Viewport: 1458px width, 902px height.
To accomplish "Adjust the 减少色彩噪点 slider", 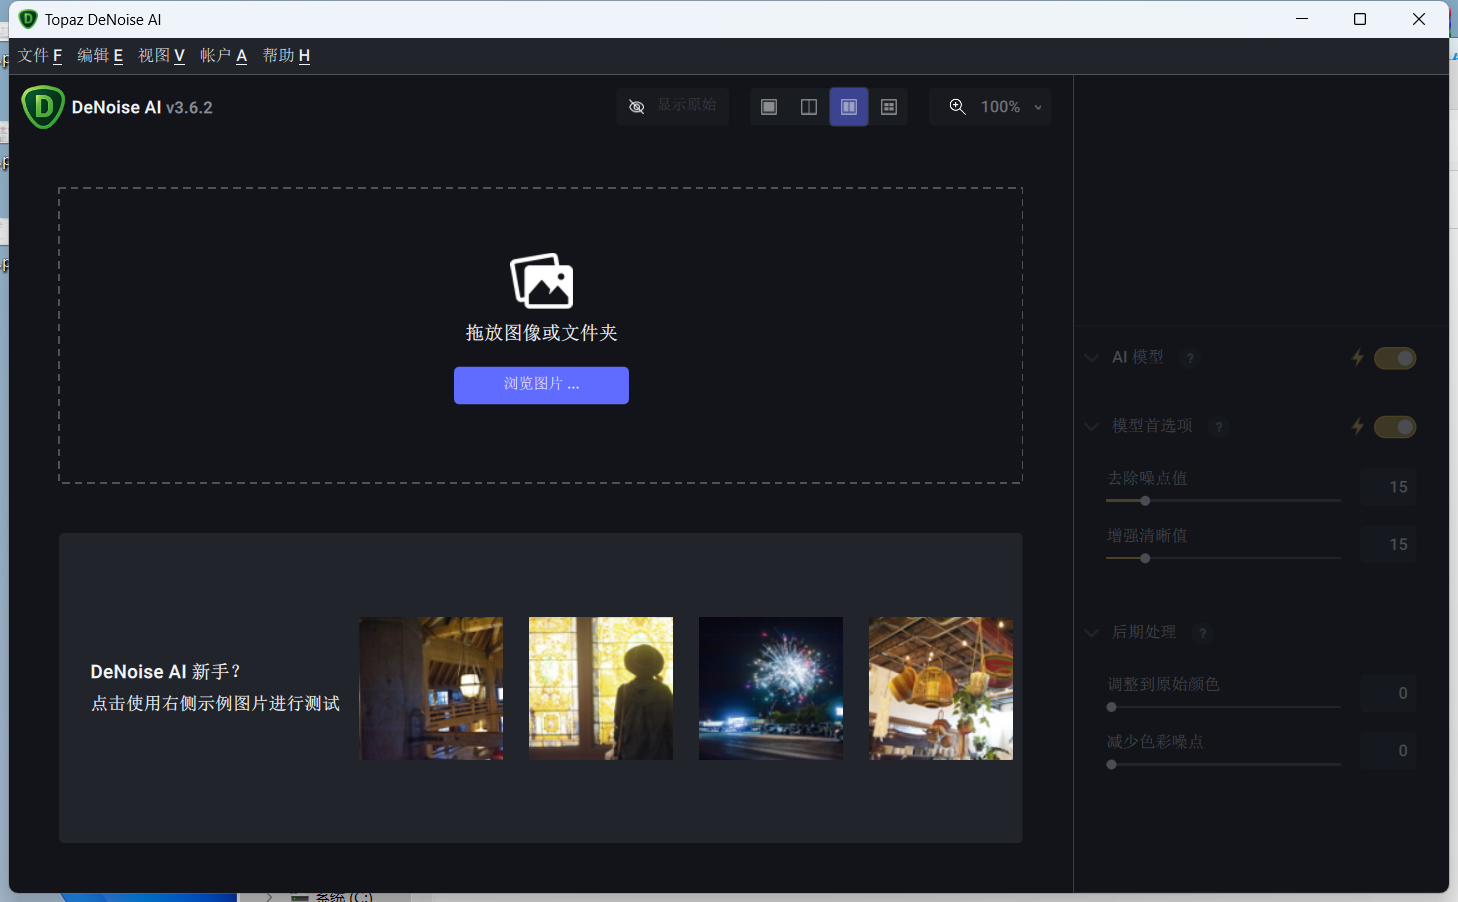I will click(1223, 764).
